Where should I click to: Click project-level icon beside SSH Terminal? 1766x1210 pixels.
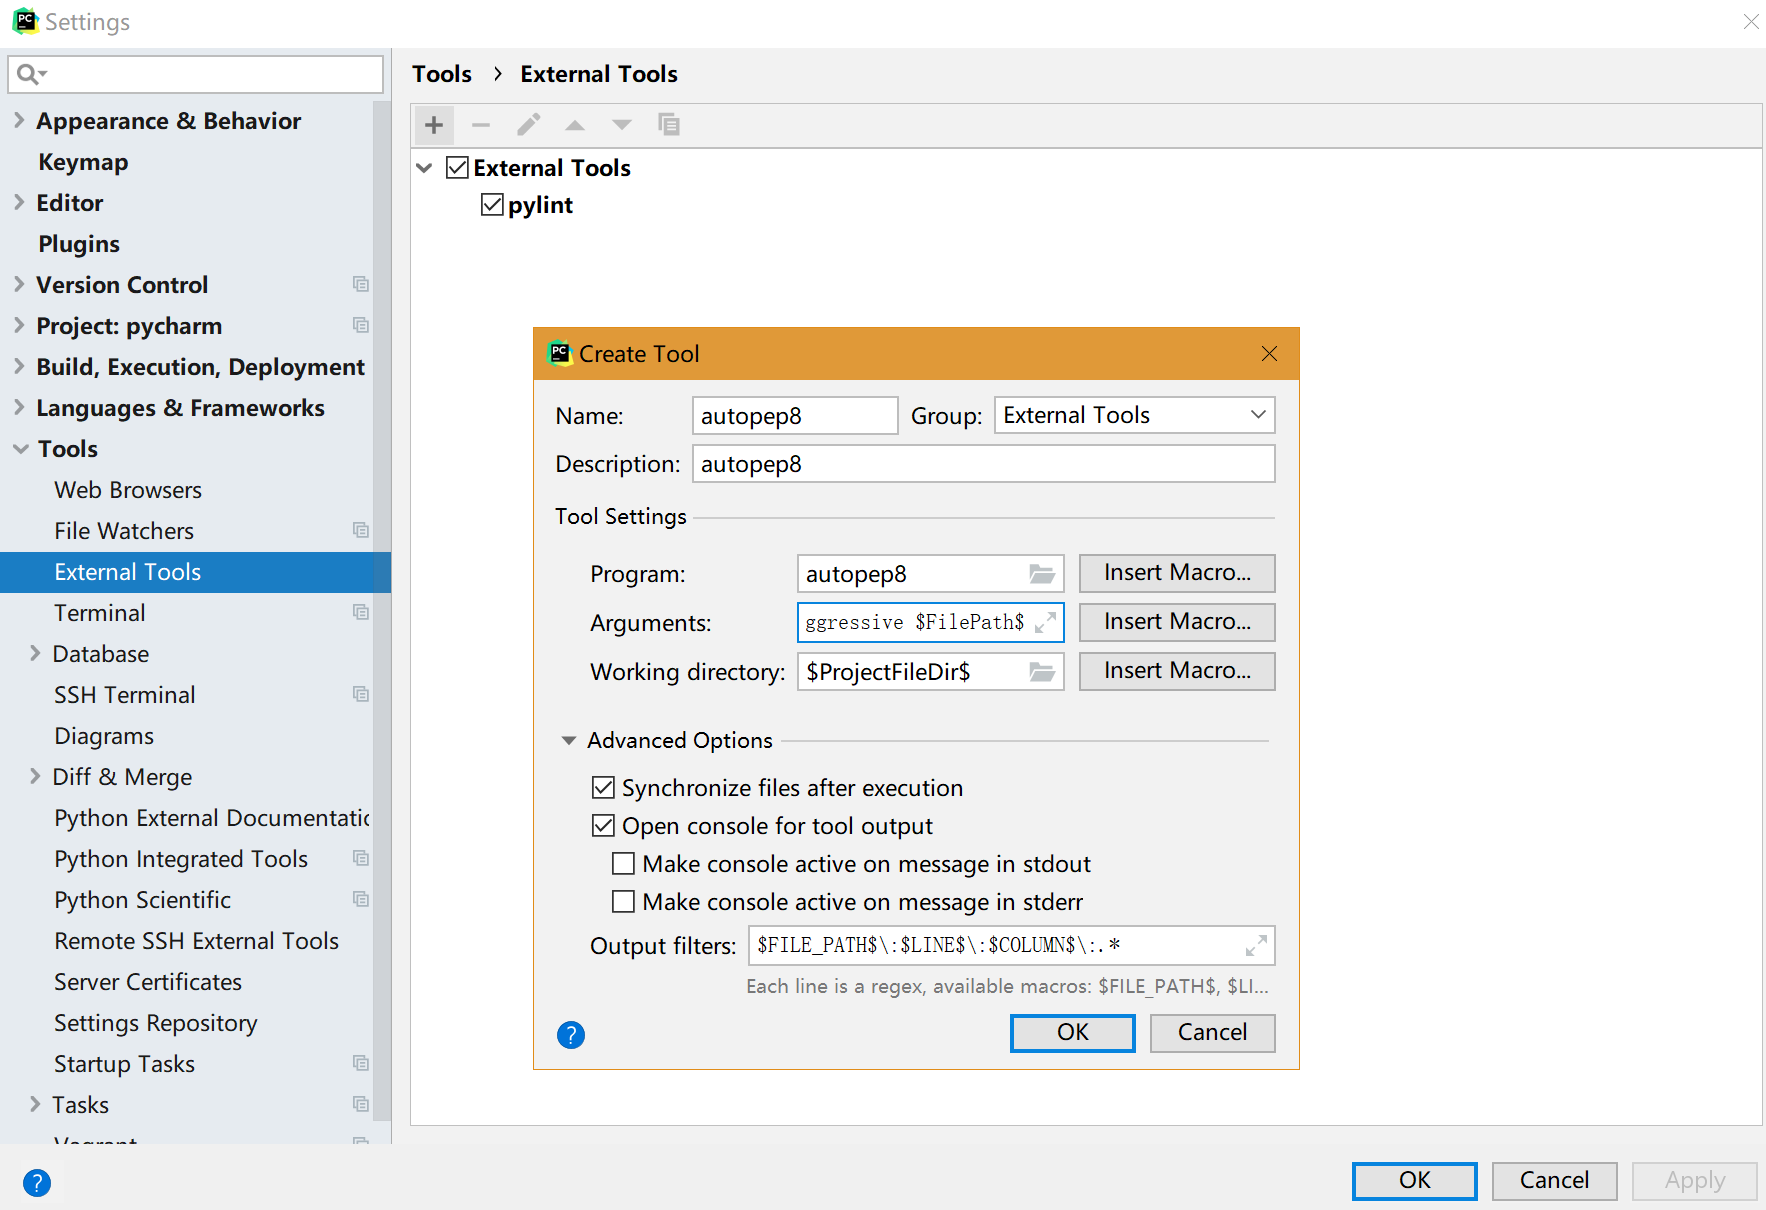click(x=361, y=695)
